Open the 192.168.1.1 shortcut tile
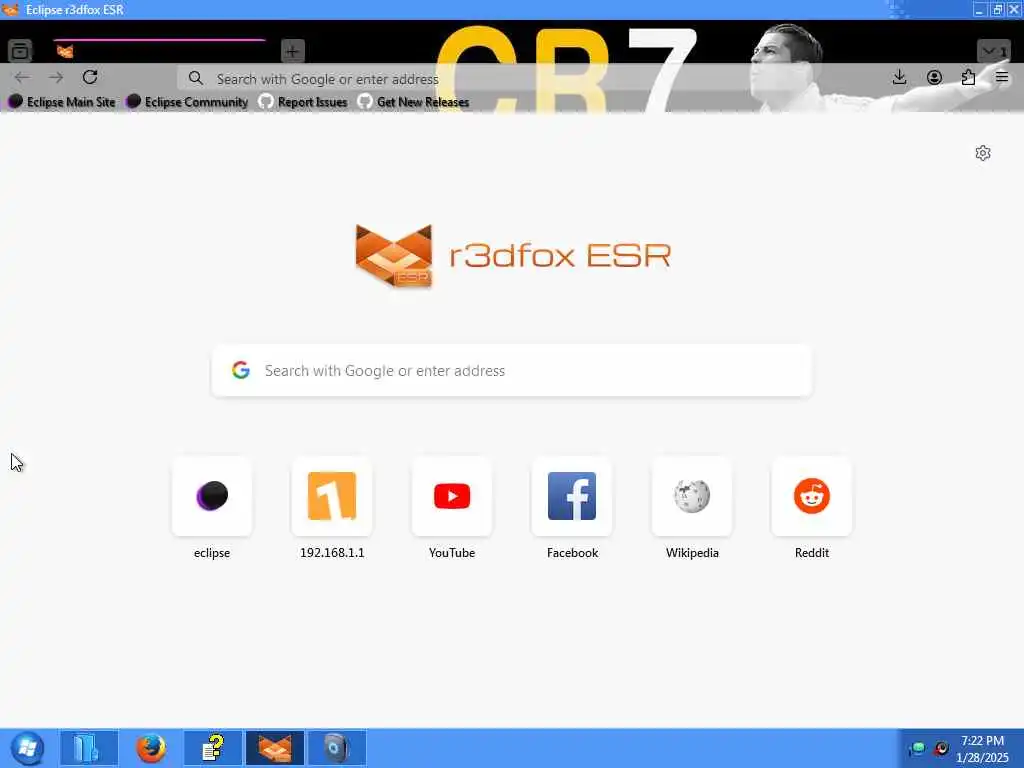This screenshot has height=768, width=1024. [x=332, y=496]
